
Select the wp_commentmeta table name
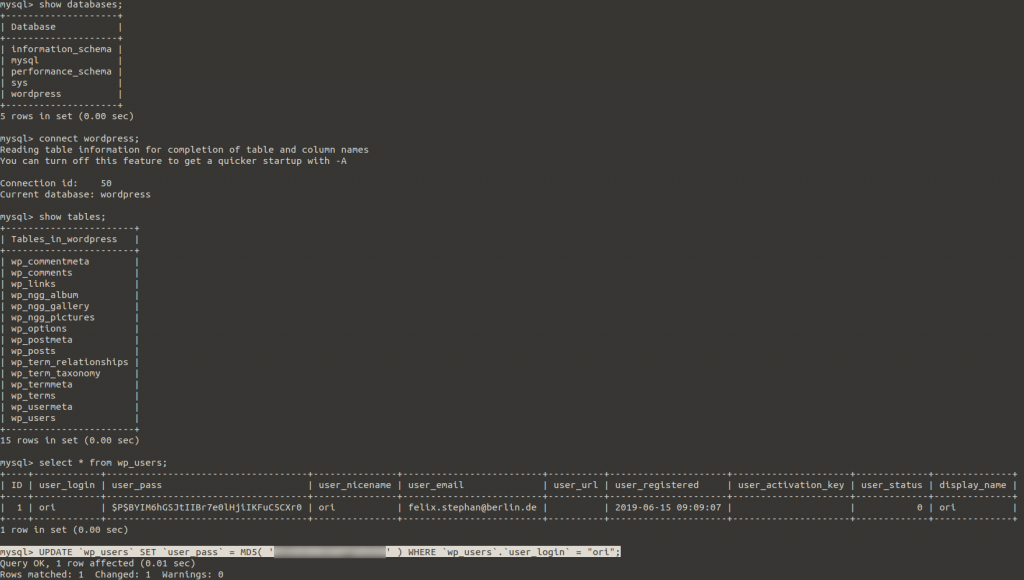pyautogui.click(x=50, y=262)
